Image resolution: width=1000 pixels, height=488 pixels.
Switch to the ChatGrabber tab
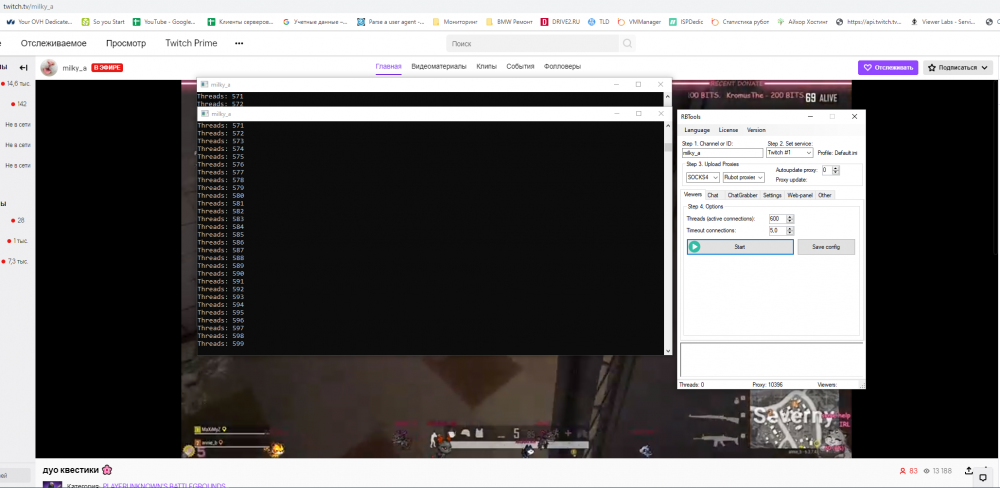pos(742,195)
